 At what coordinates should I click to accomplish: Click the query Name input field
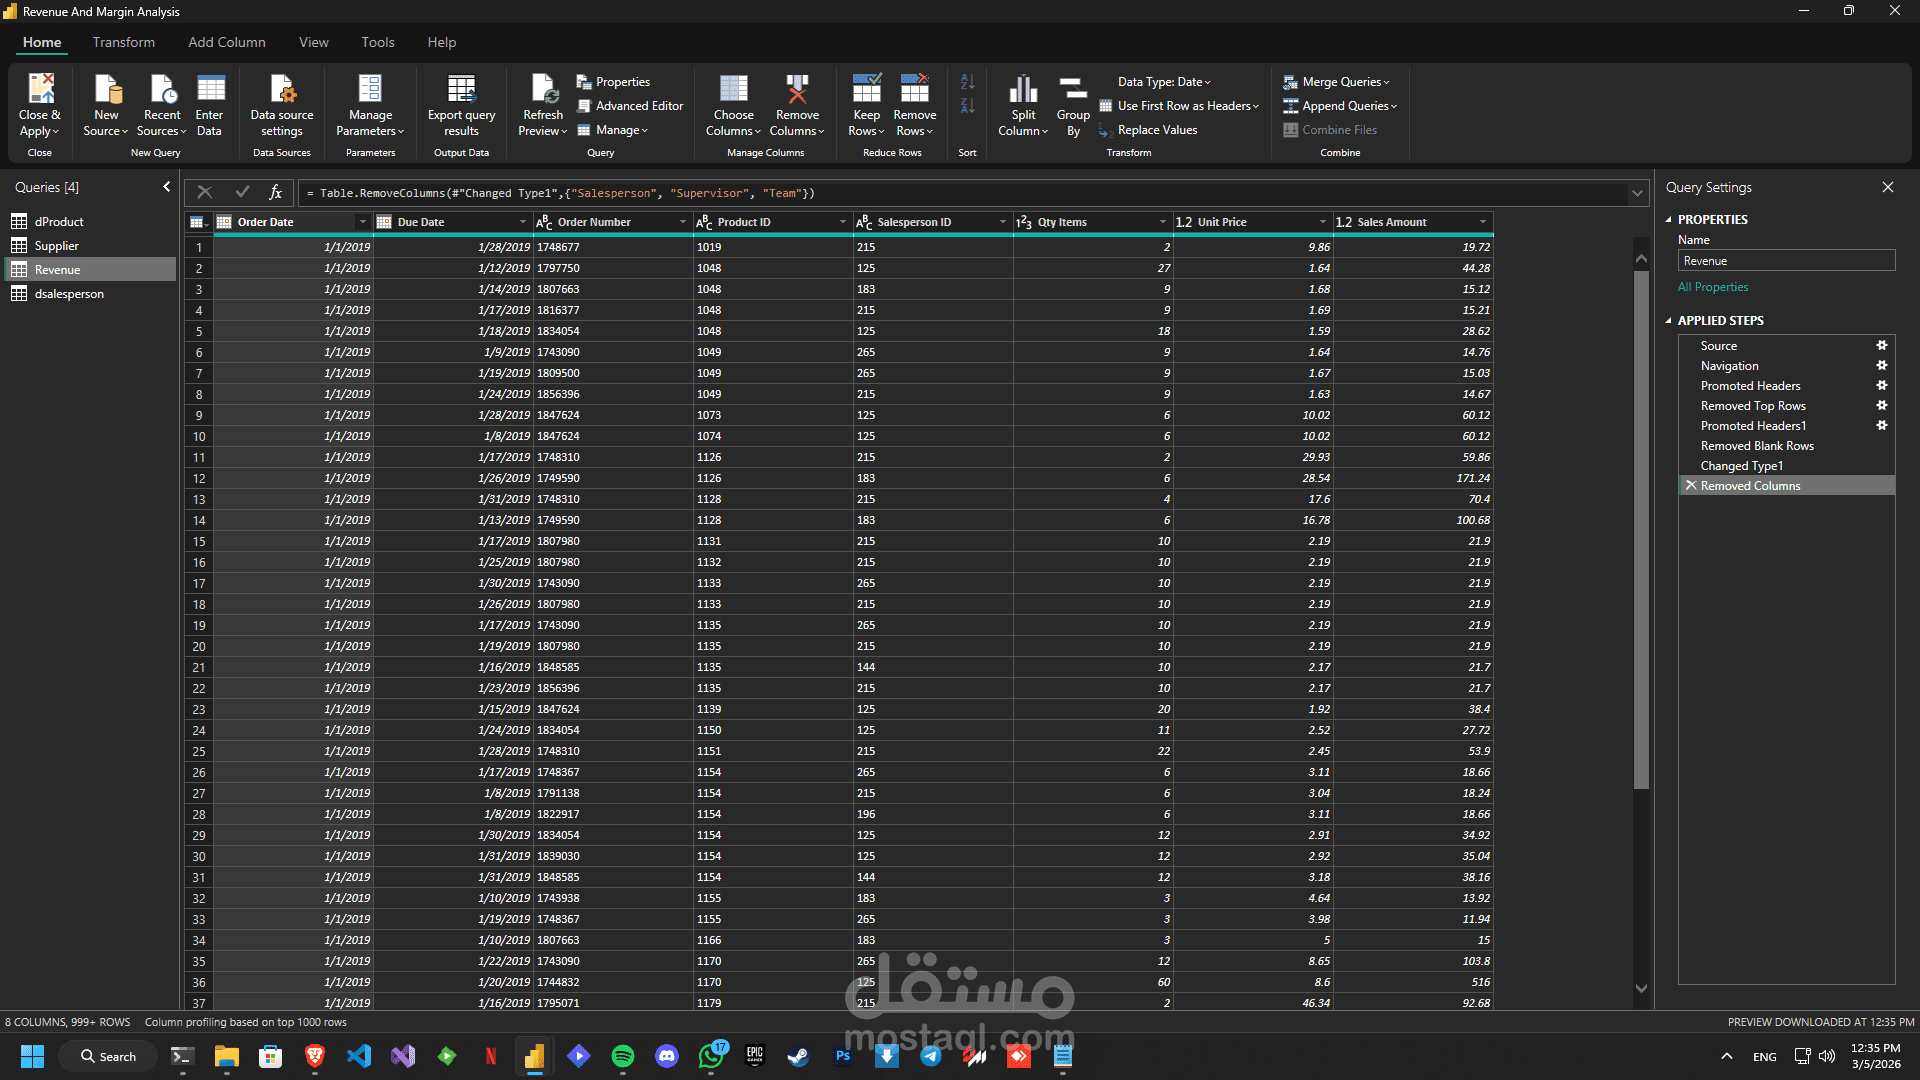[1786, 261]
